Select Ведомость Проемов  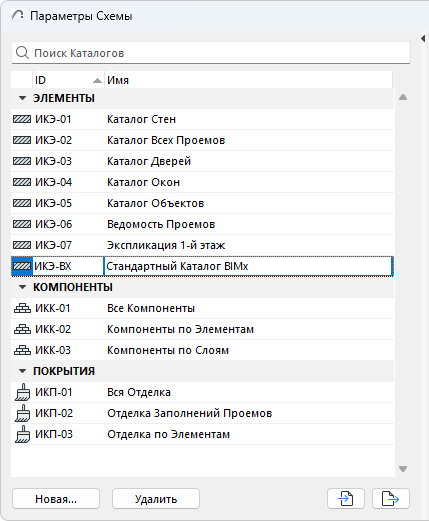click(161, 224)
